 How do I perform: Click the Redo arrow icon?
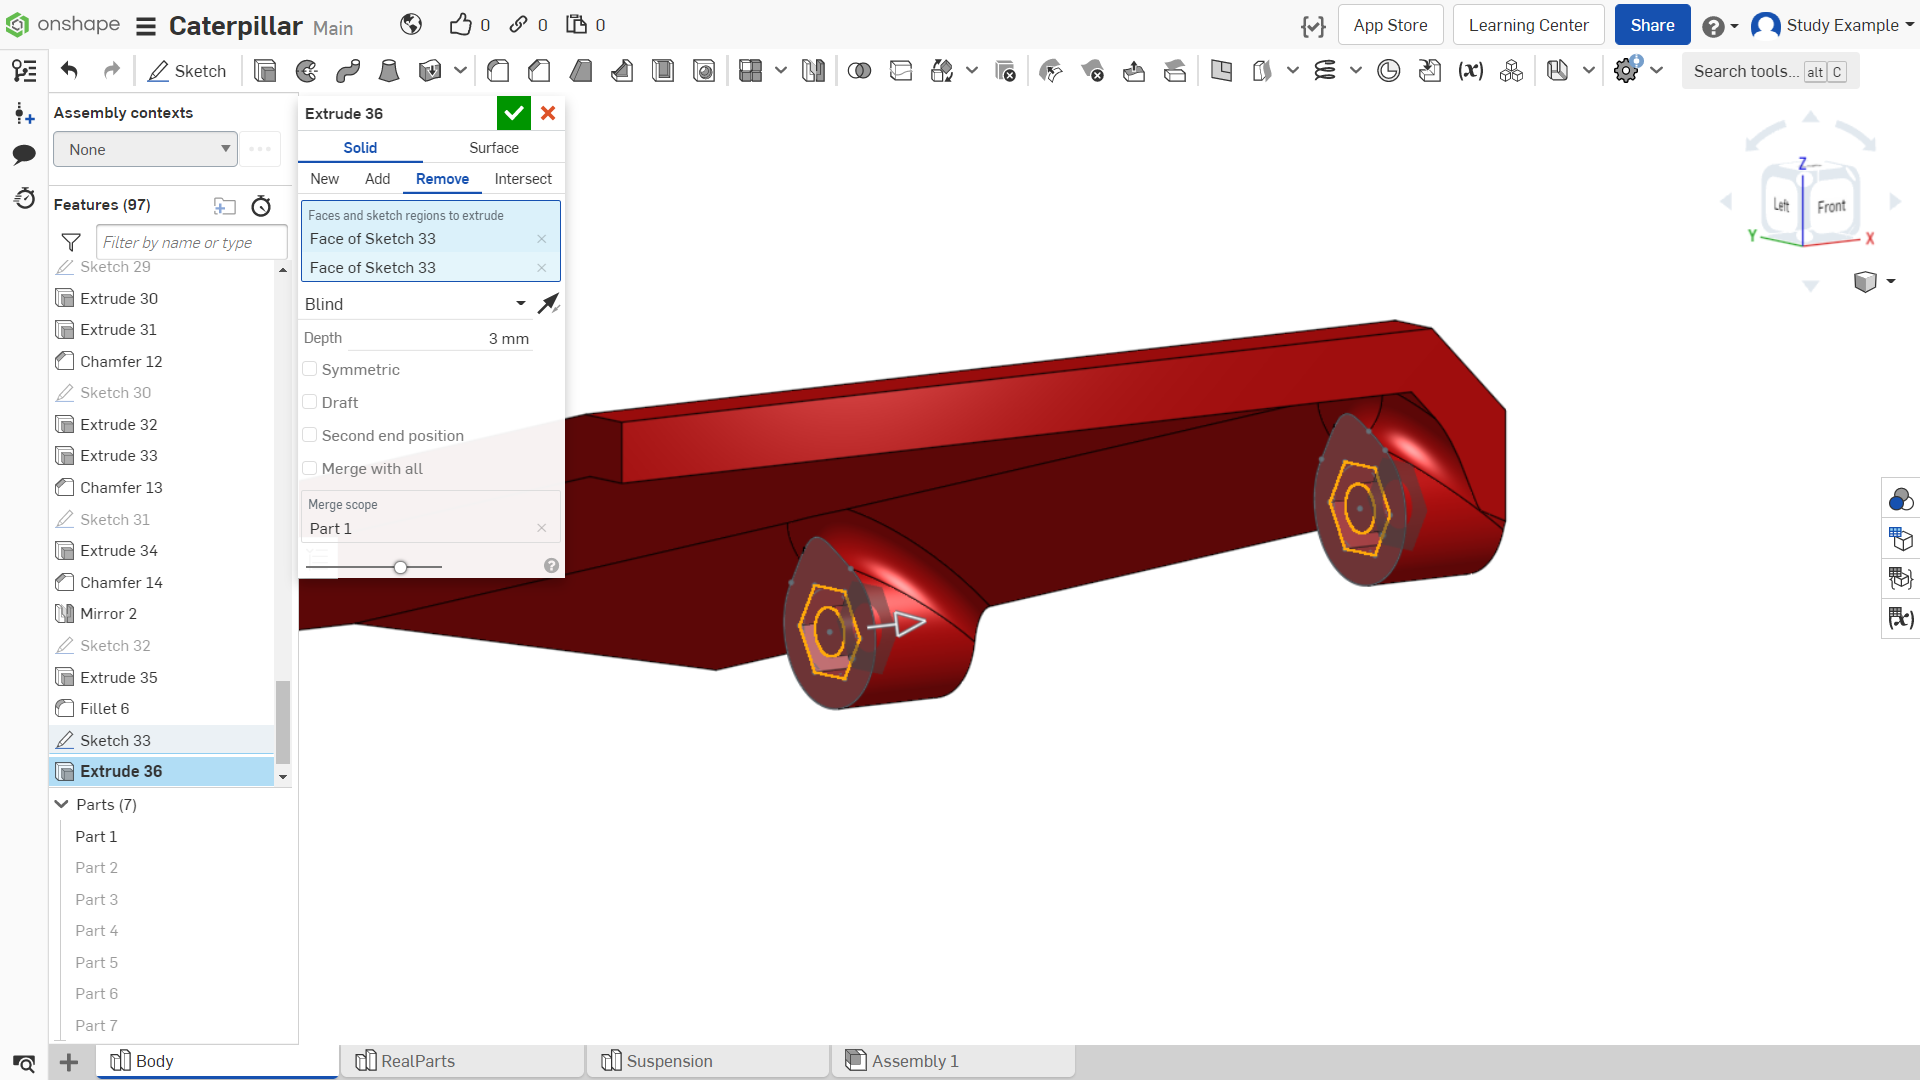click(x=111, y=71)
